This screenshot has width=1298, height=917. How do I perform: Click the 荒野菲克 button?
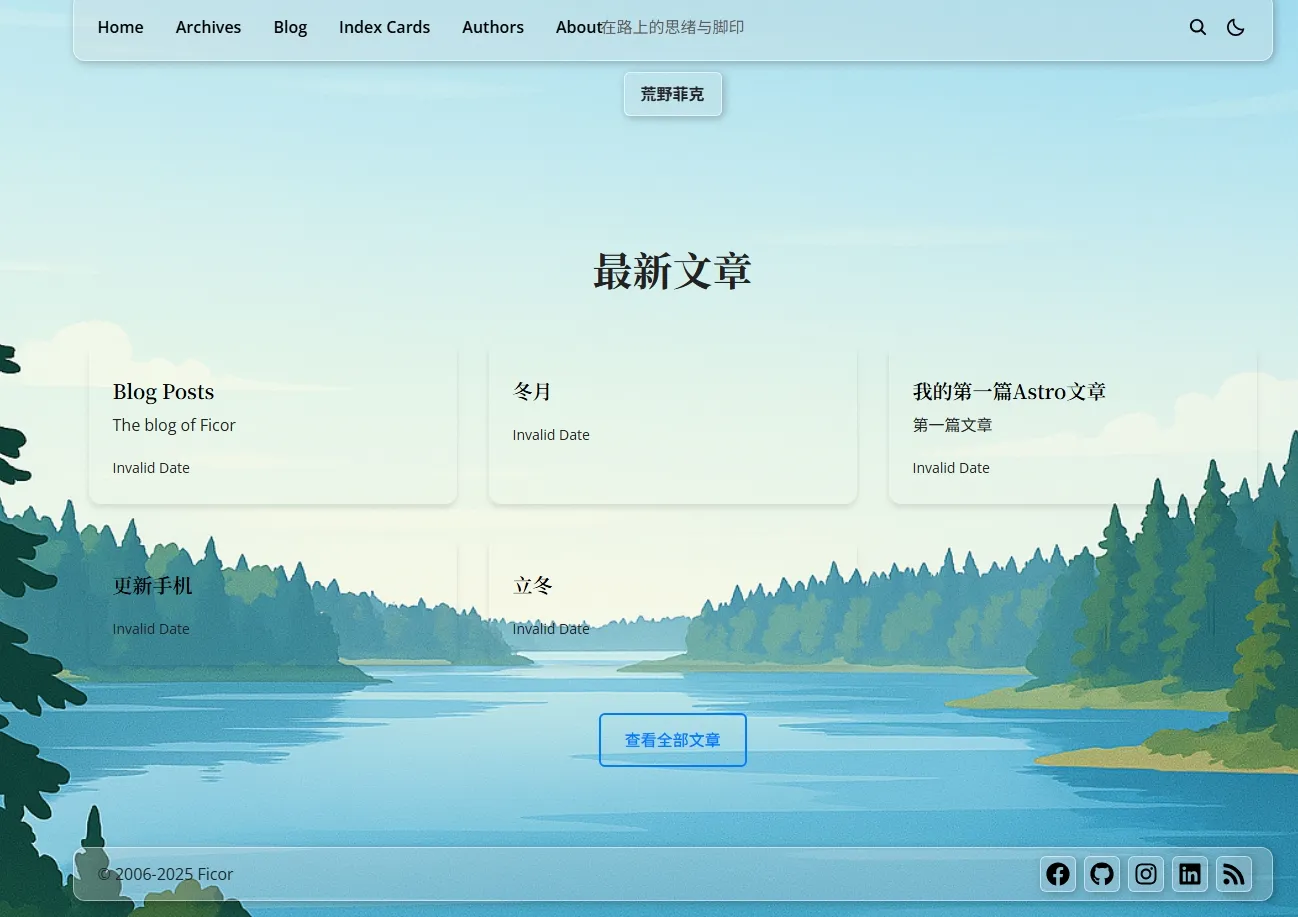point(672,94)
